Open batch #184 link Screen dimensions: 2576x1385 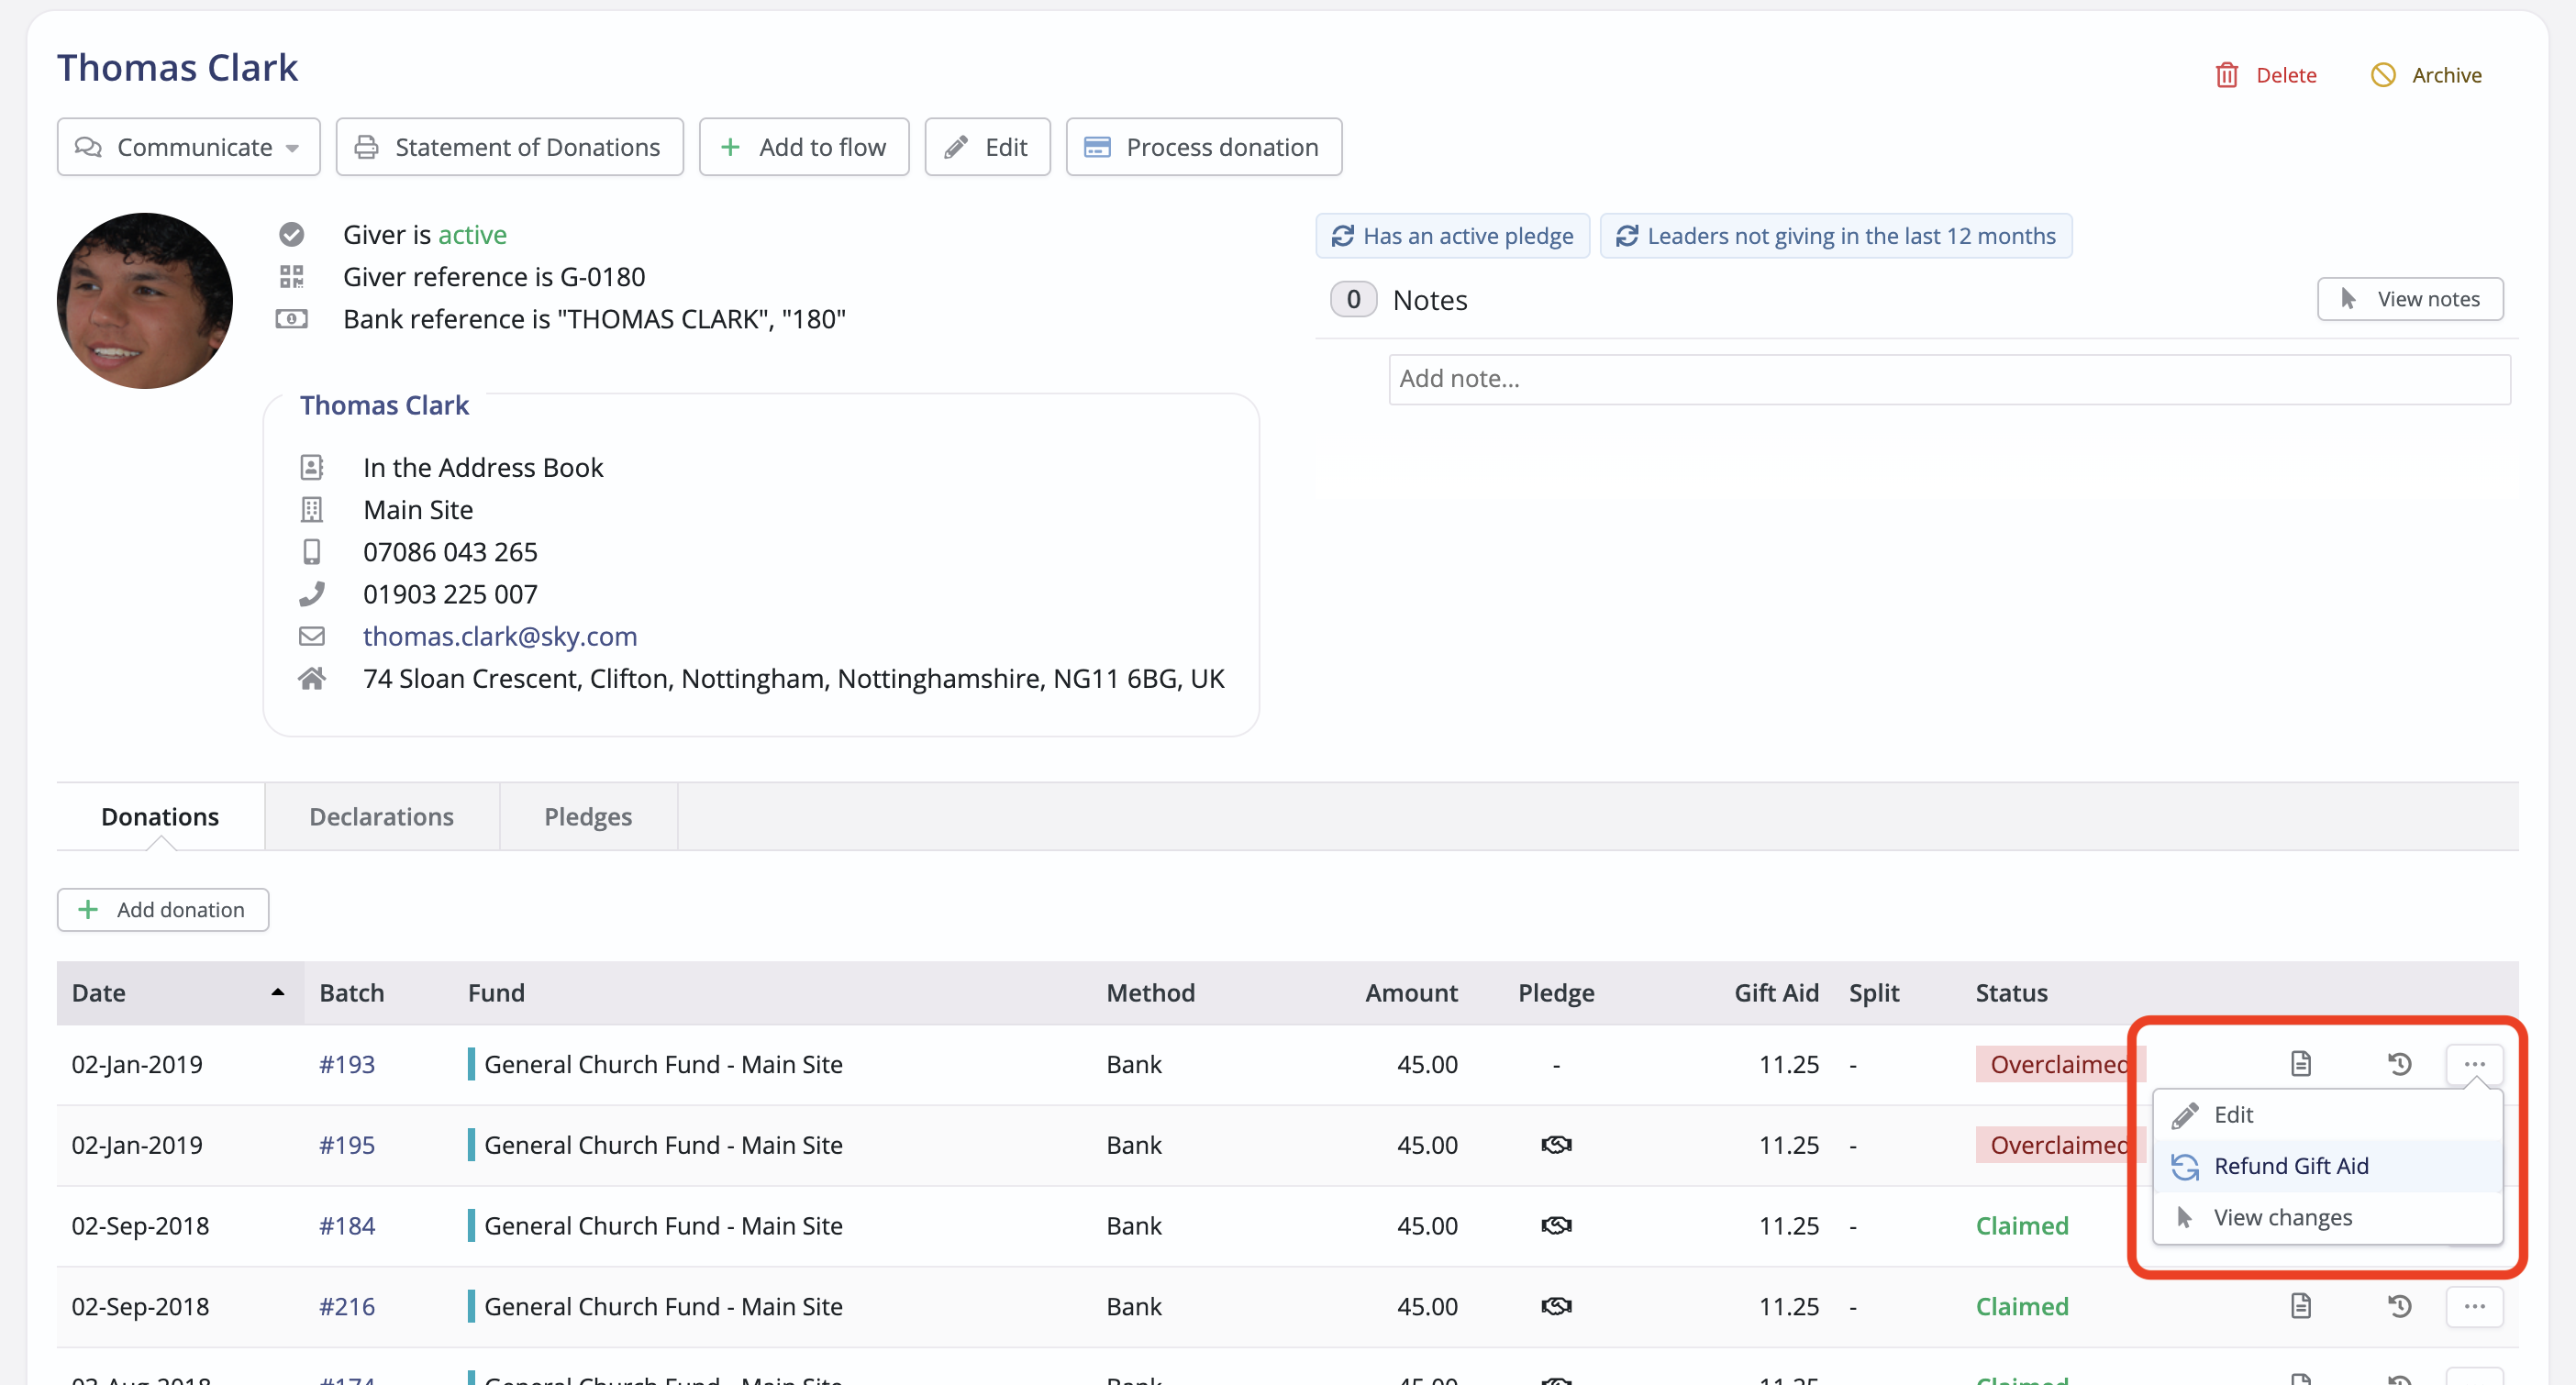click(x=346, y=1226)
